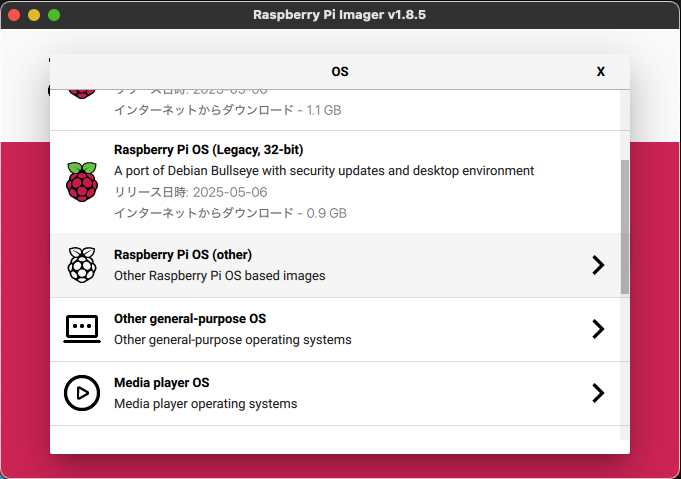
Task: Close the OS dialog with X button
Action: (601, 72)
